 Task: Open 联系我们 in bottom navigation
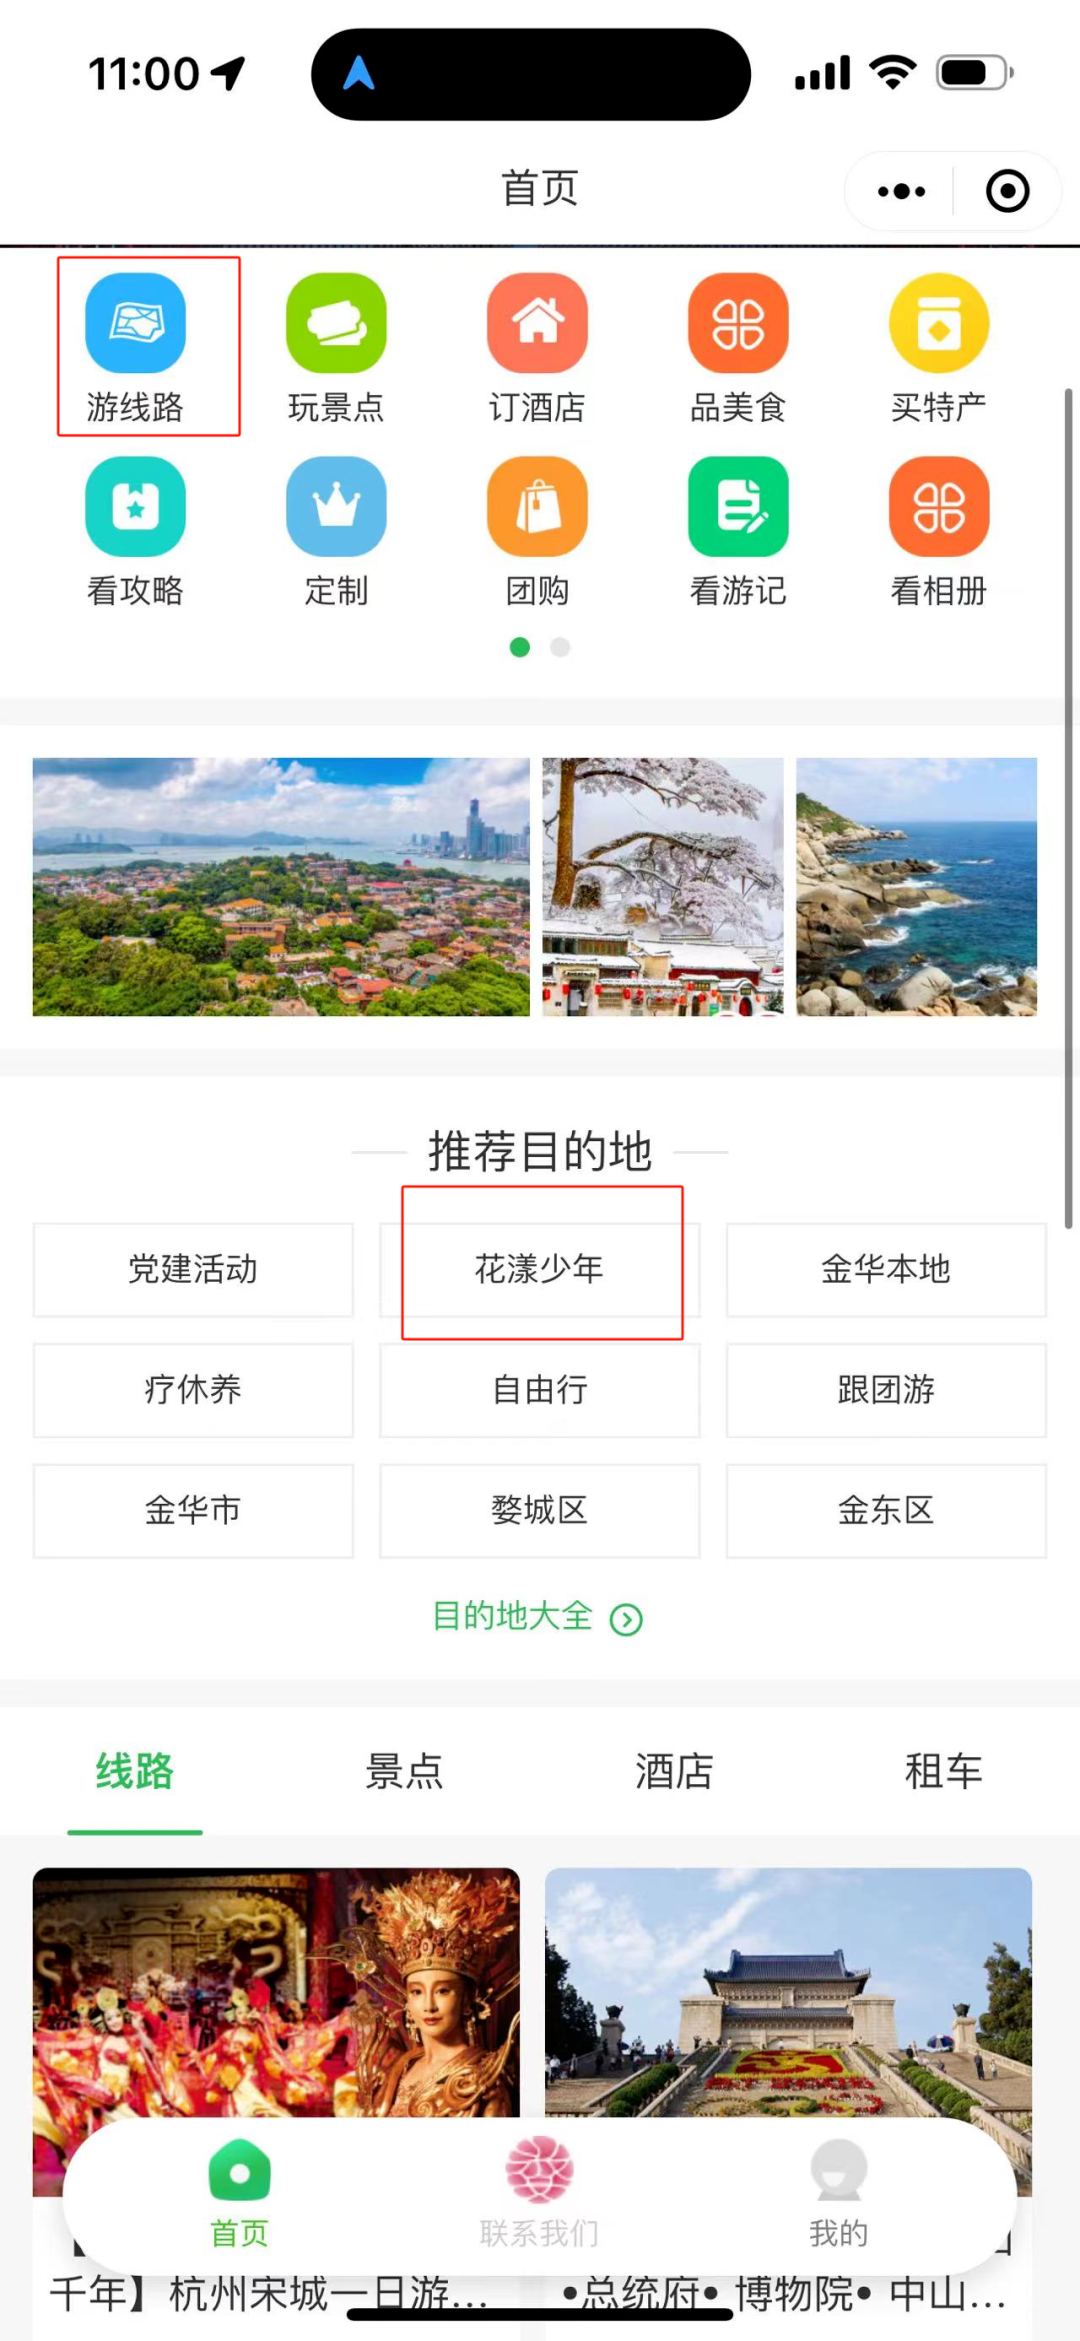tap(539, 2193)
